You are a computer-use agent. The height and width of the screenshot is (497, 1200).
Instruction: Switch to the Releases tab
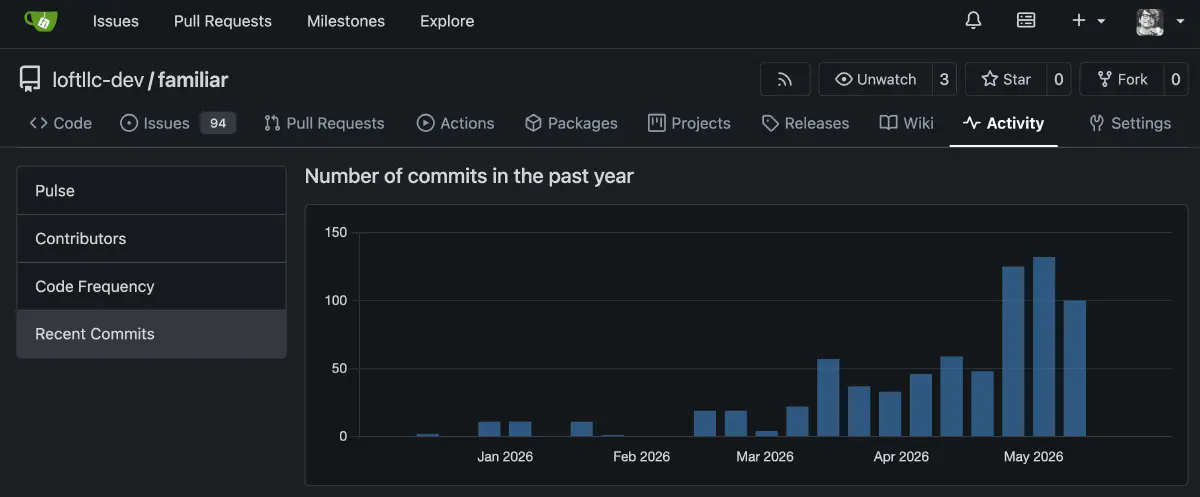click(x=805, y=123)
